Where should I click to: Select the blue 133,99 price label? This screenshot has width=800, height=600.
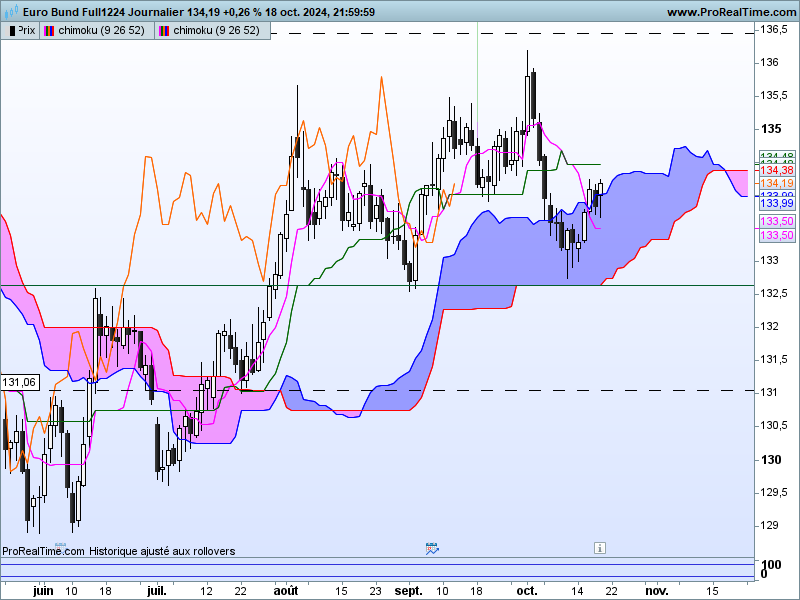[x=777, y=204]
